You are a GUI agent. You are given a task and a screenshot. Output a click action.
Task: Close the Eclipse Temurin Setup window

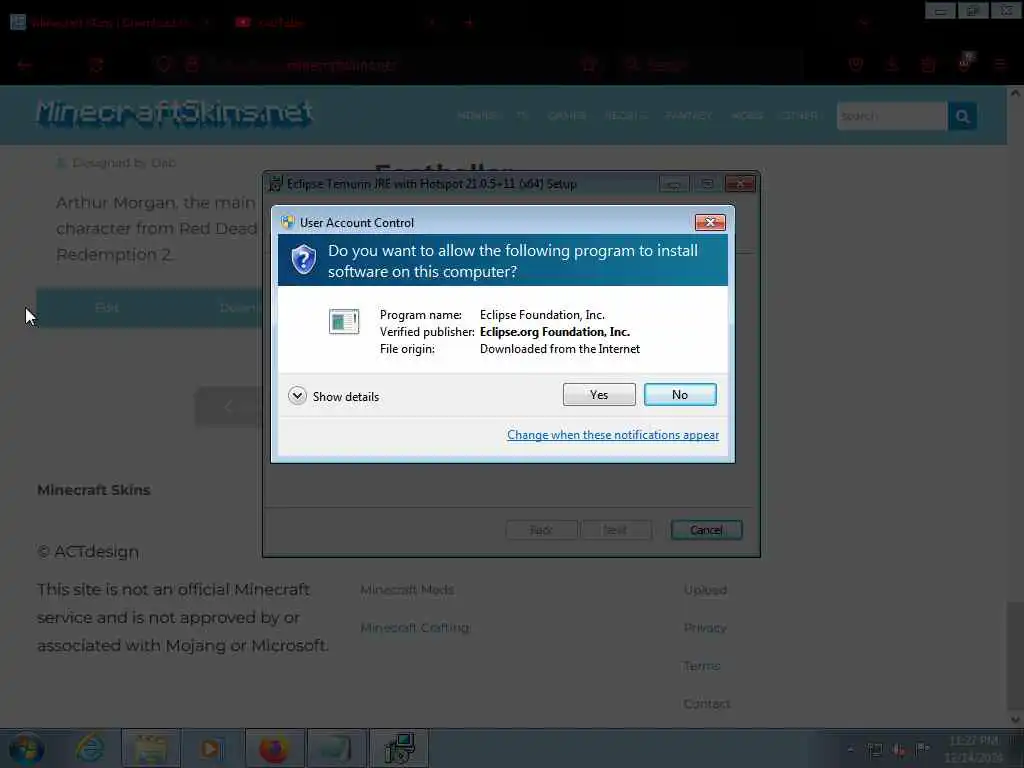coord(740,184)
